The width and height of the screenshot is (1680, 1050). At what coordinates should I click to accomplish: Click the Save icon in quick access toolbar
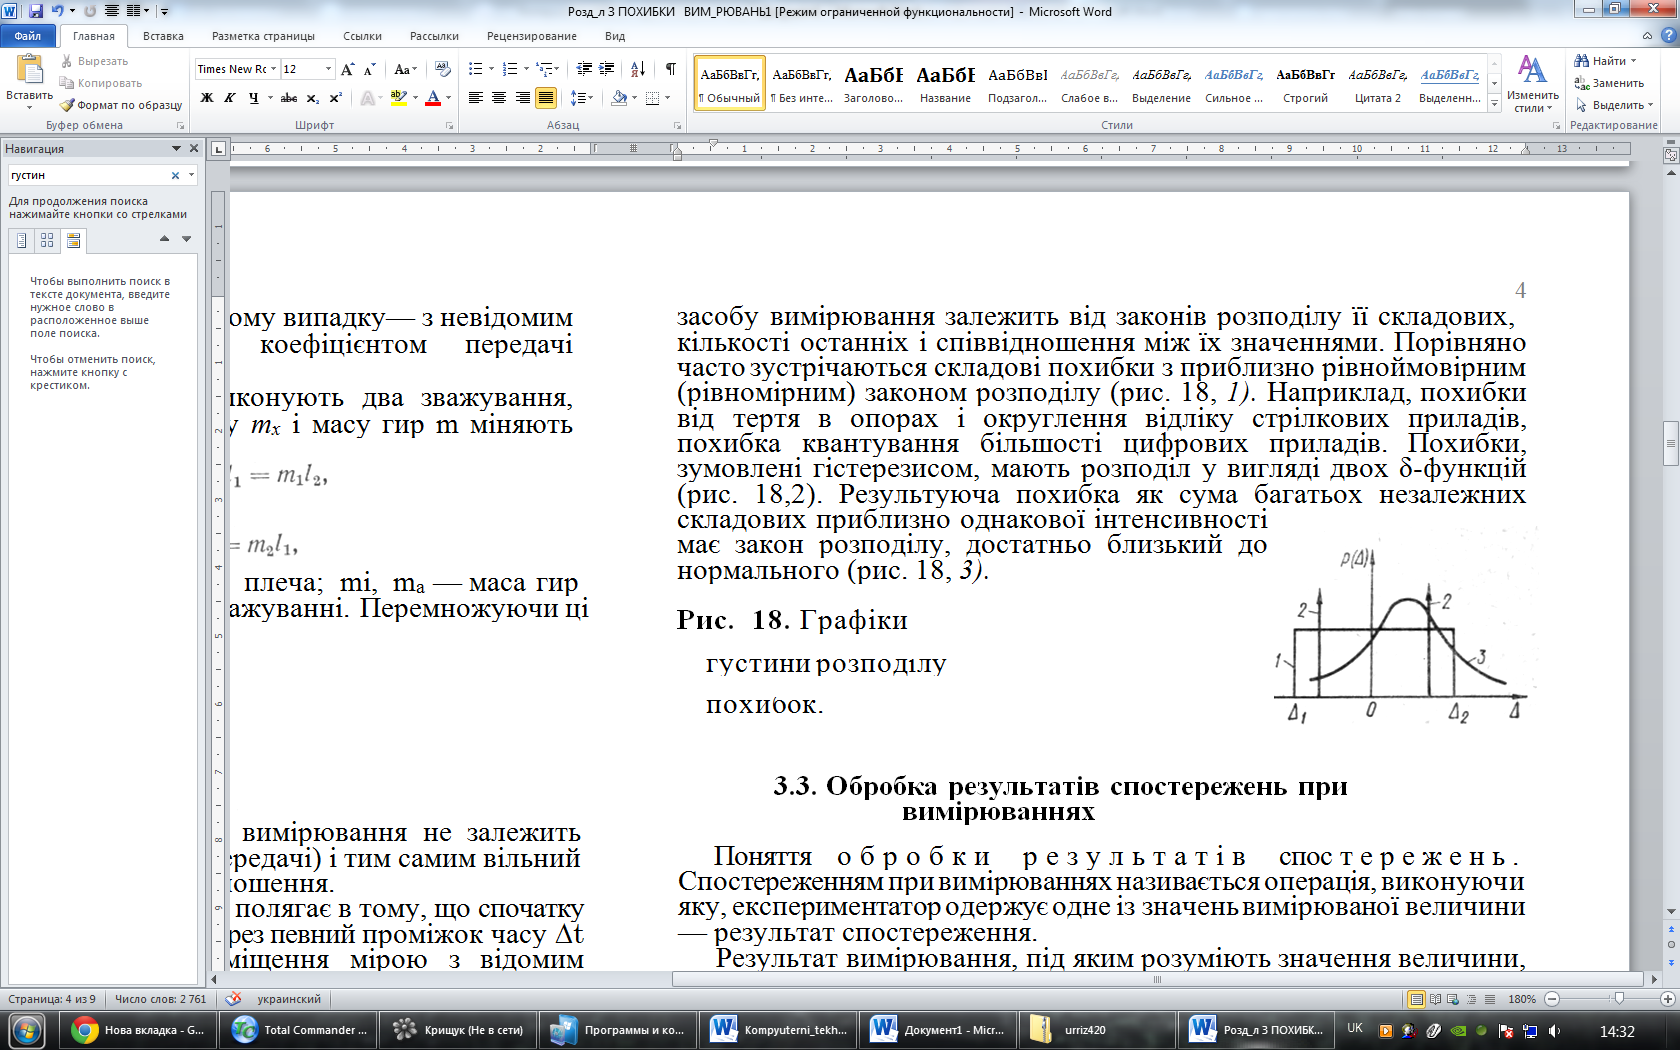point(36,11)
